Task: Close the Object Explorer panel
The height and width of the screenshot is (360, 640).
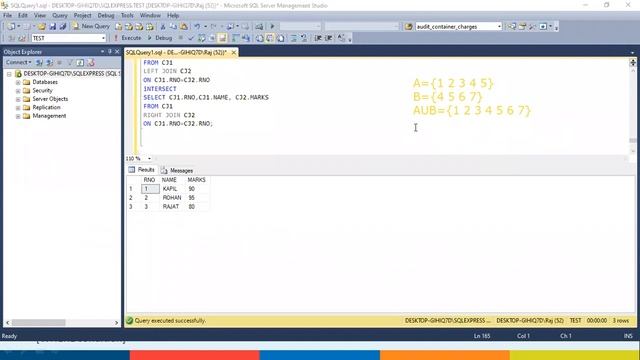Action: 117,52
